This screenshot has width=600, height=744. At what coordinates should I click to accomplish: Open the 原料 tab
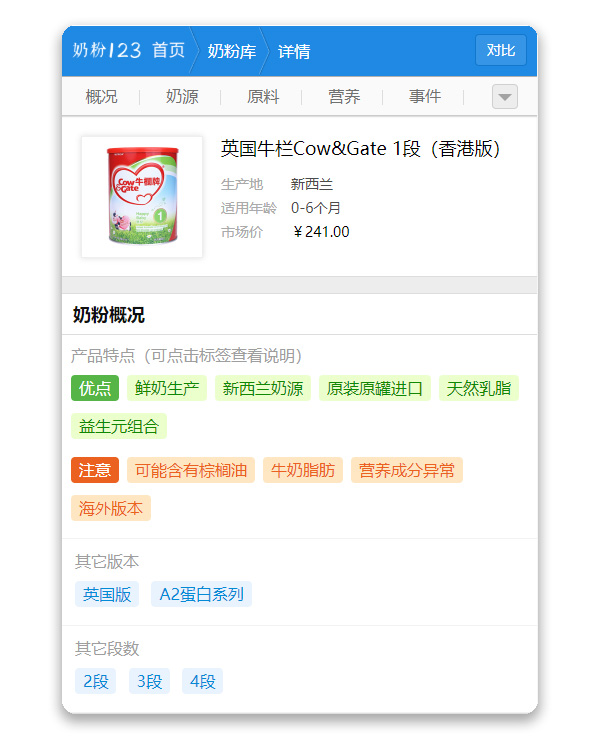(x=263, y=97)
